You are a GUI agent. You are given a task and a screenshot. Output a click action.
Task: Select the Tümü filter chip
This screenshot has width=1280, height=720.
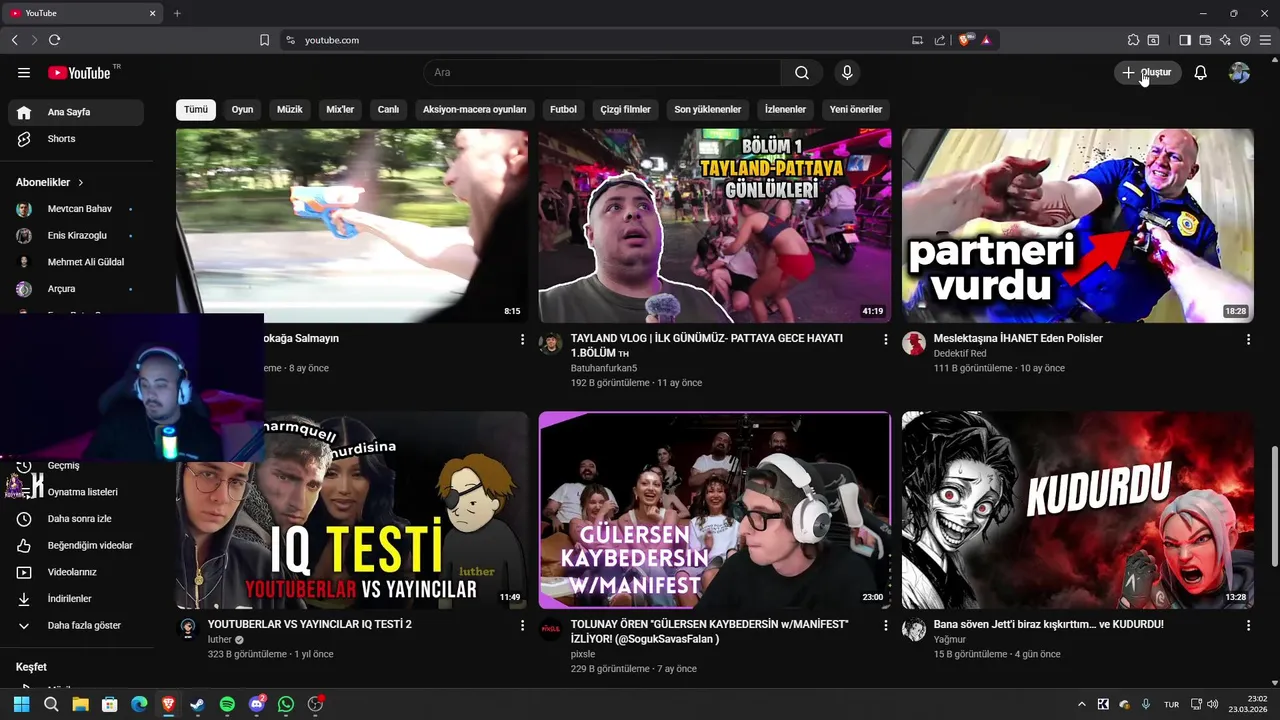196,109
